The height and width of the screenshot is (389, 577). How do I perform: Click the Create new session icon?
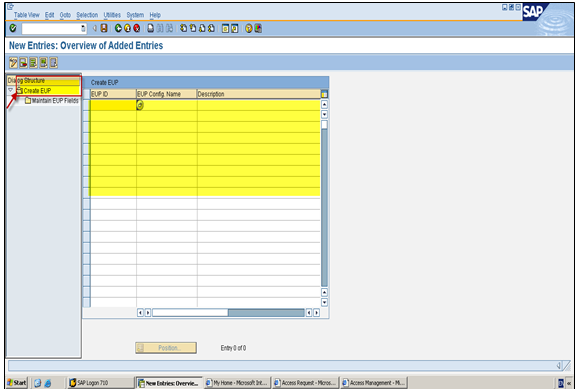click(x=225, y=28)
